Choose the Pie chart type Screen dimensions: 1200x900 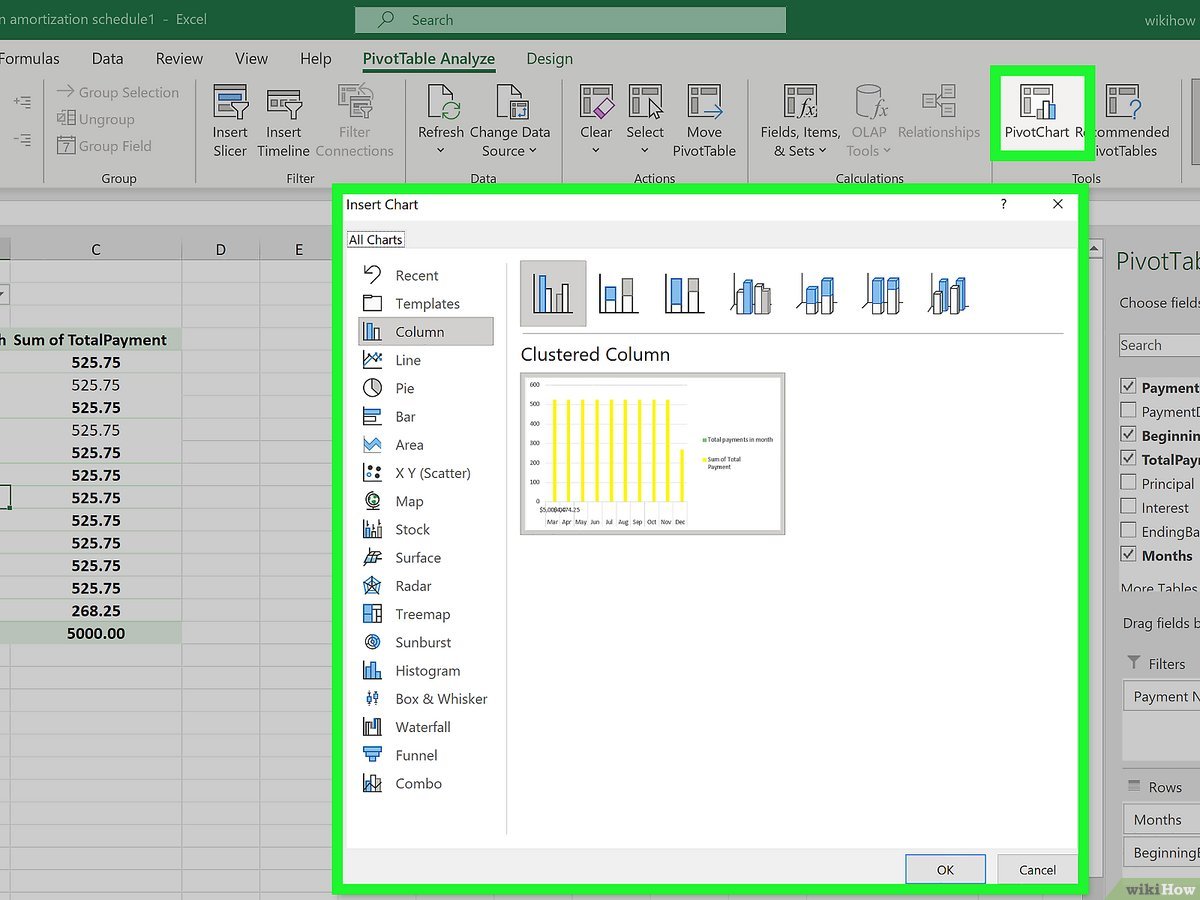tap(404, 388)
